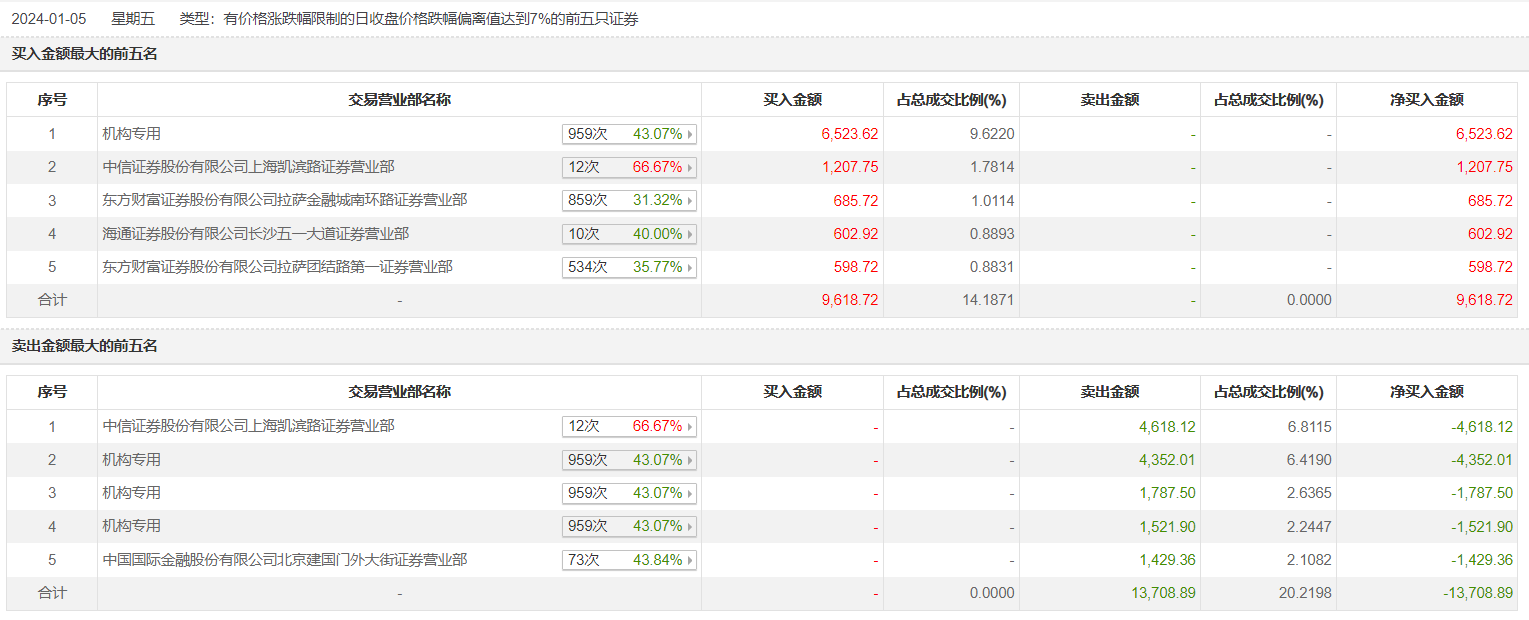
Task: Open 机构专用 in sell table row 2
Action: tap(132, 460)
